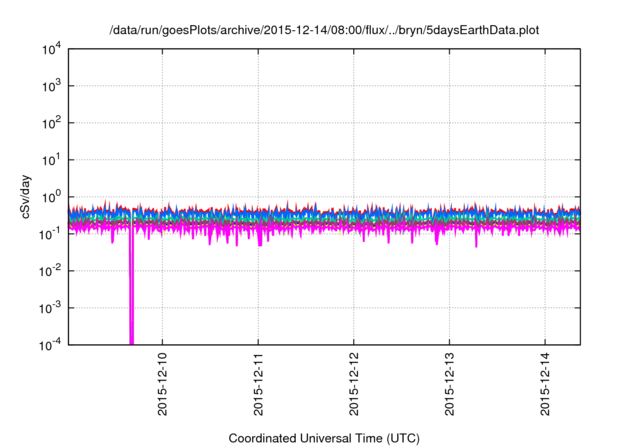Select the 2015-12-14 date tick label
The image size is (640, 448).
[x=545, y=384]
